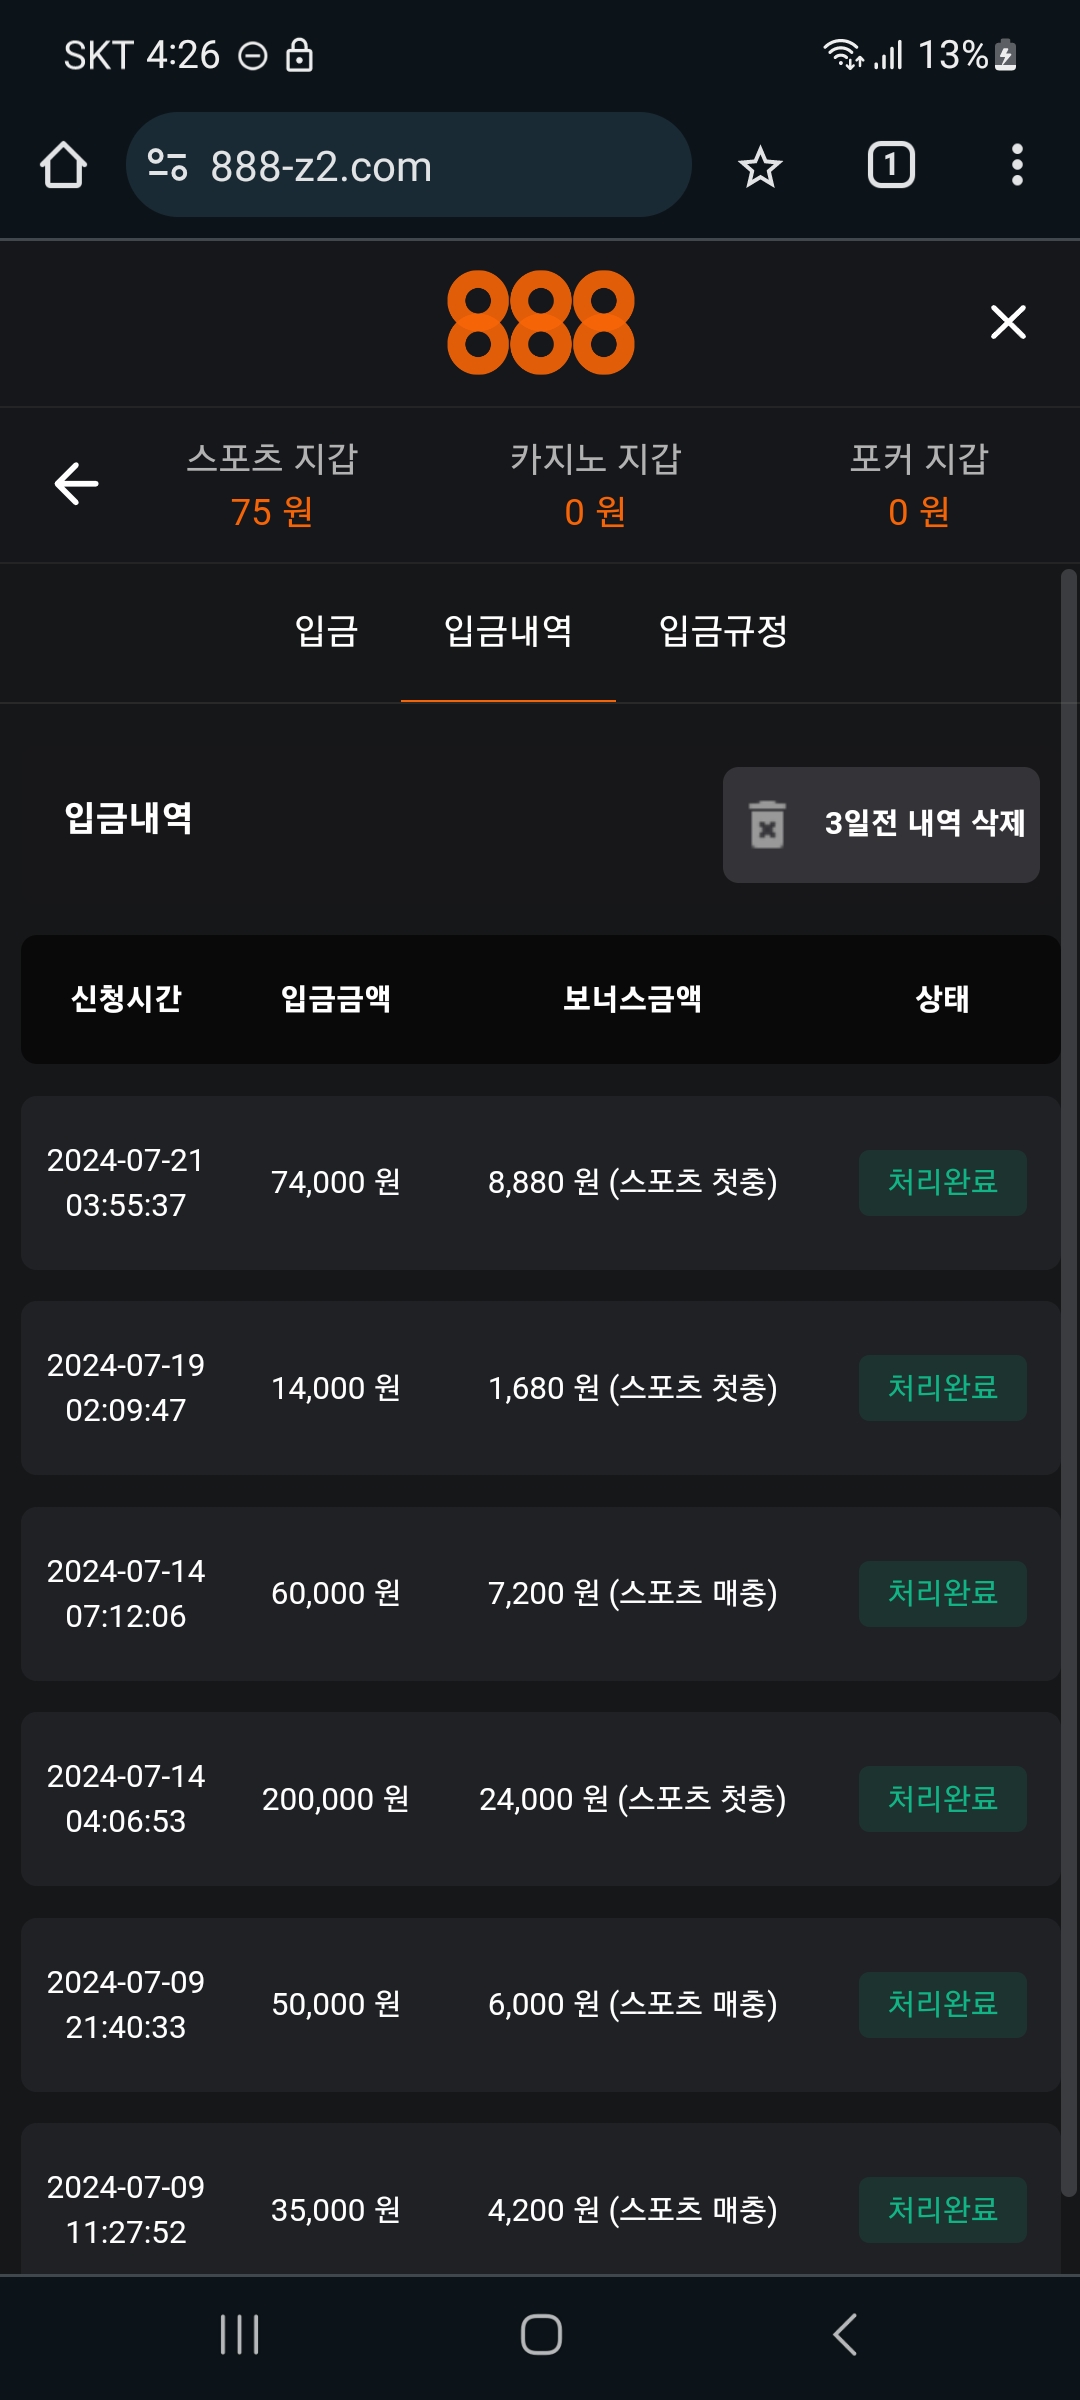Open the browser three-dot menu

1017,165
